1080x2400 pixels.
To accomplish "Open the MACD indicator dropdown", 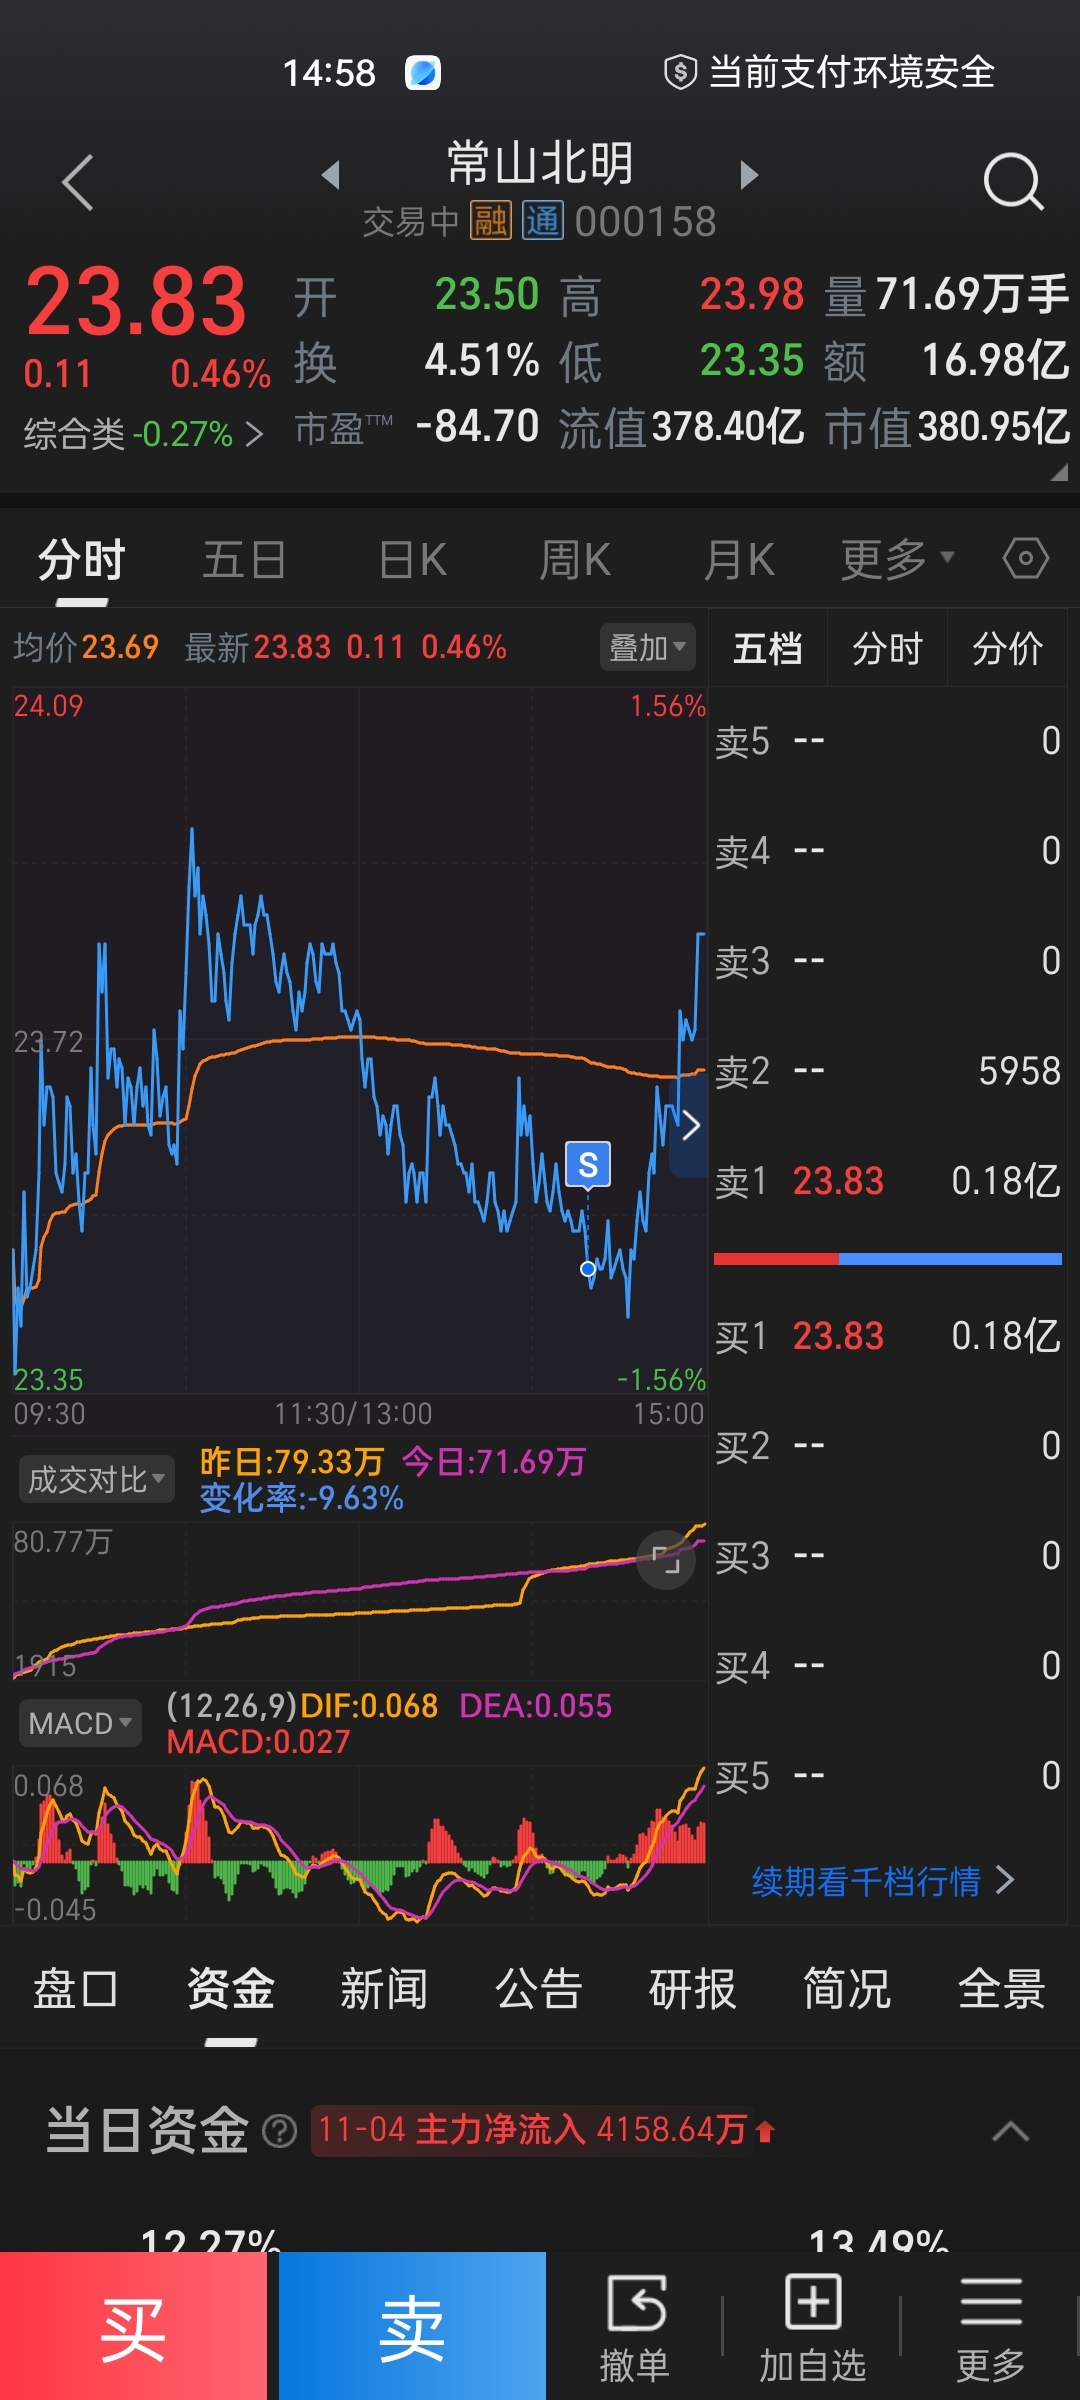I will click(80, 1723).
